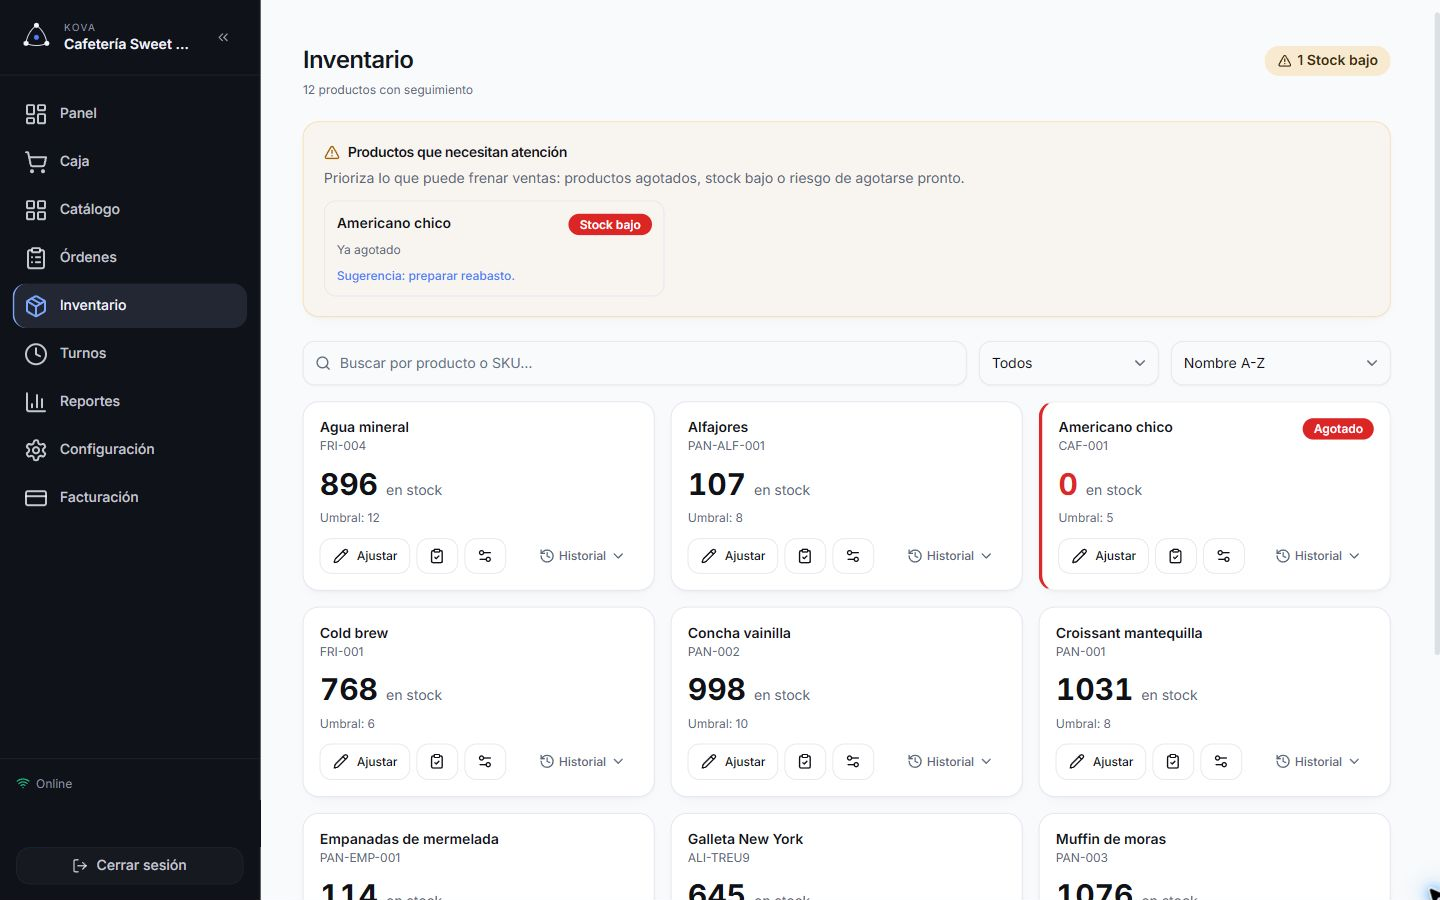The image size is (1440, 900).
Task: Click the Cerrar sesión button
Action: [x=130, y=865]
